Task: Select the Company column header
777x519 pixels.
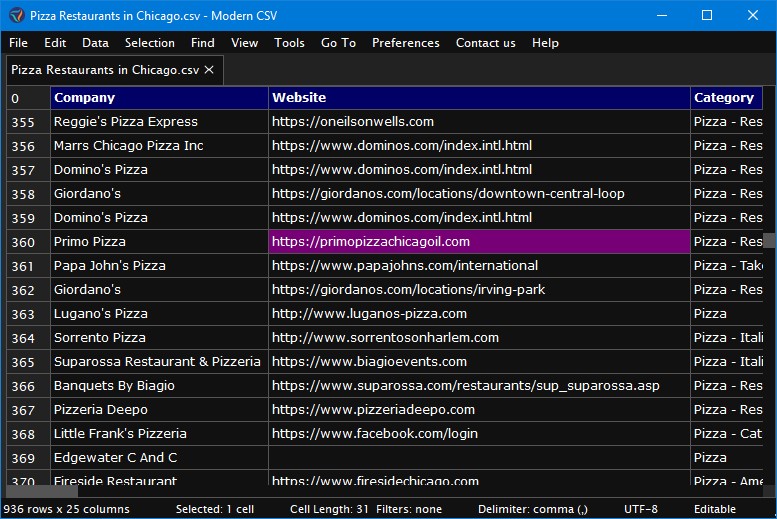Action: 159,98
